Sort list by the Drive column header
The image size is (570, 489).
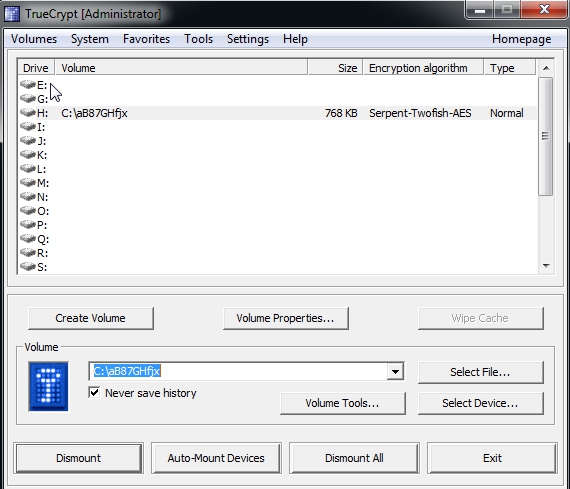tap(36, 68)
